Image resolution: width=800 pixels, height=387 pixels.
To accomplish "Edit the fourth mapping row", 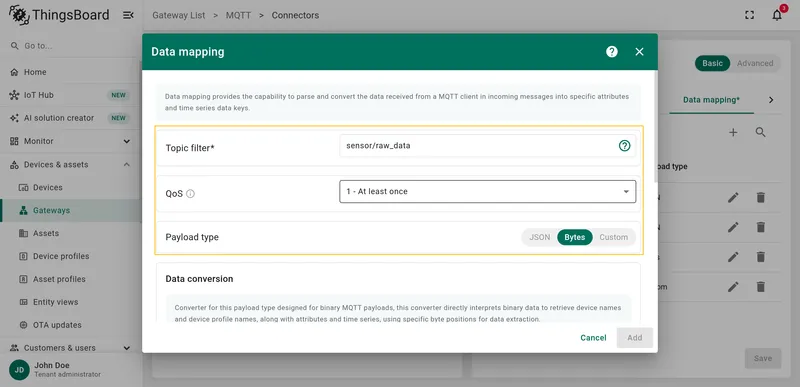I will tap(733, 287).
